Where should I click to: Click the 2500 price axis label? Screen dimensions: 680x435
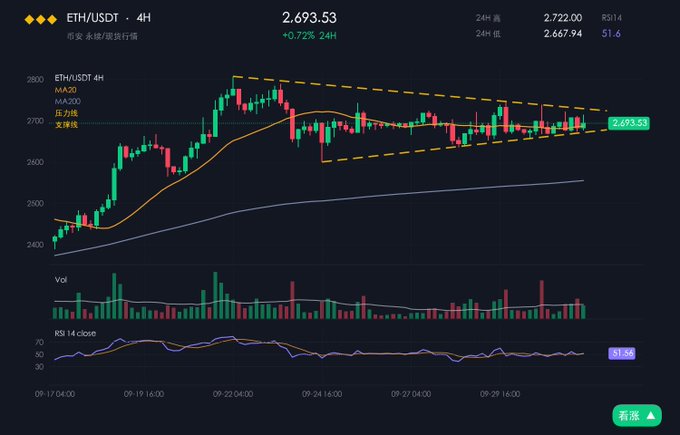(x=36, y=203)
